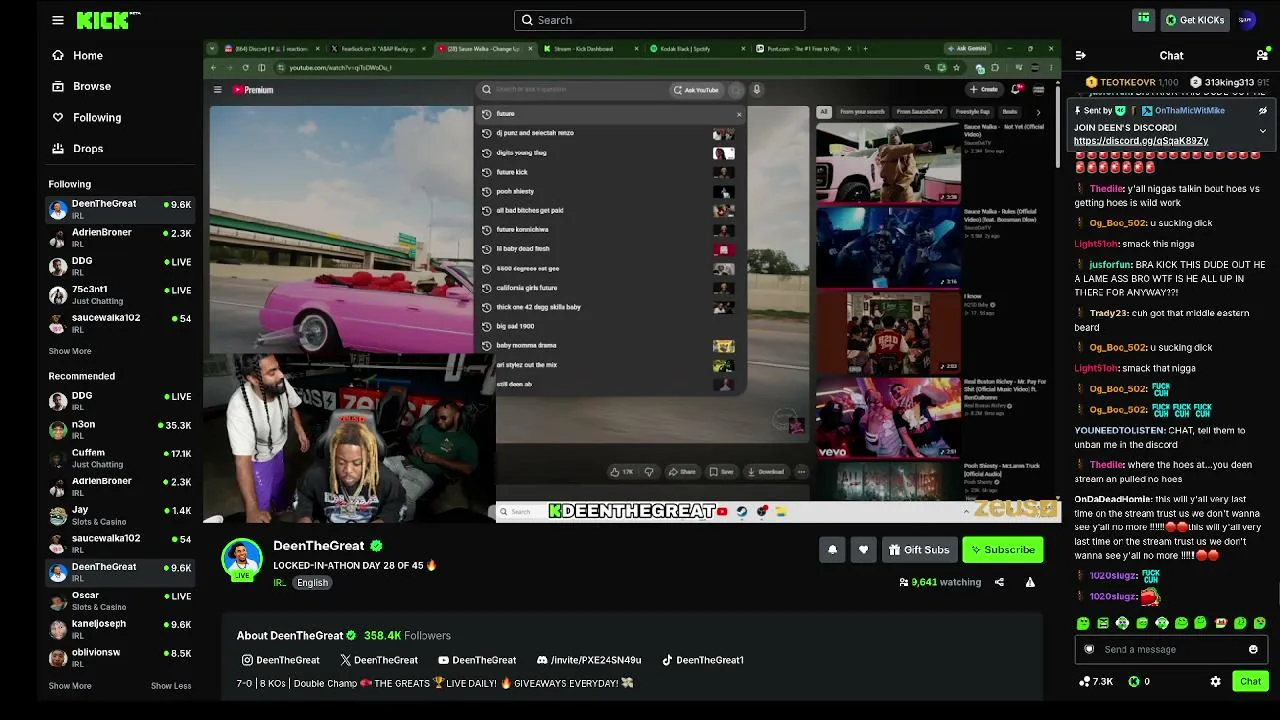Focus the Kick search box
1280x720 pixels.
coord(659,20)
